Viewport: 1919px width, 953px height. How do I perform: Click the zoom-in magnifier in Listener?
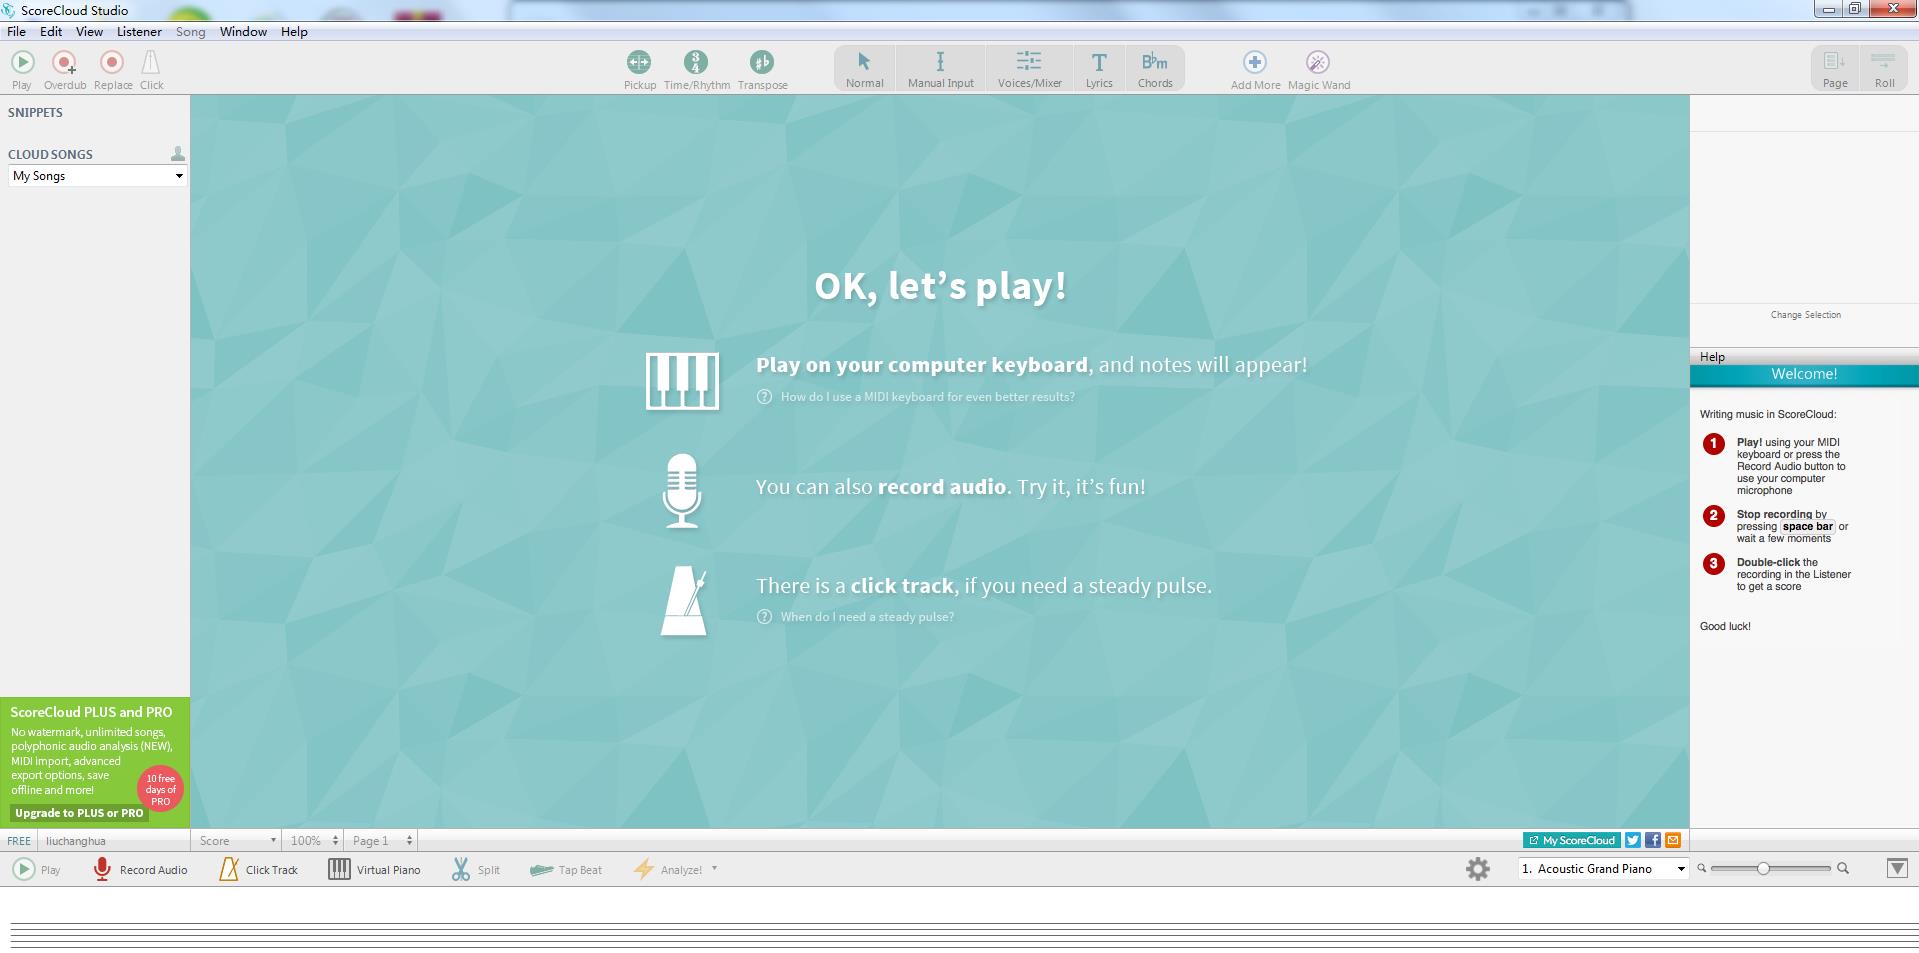point(1843,869)
